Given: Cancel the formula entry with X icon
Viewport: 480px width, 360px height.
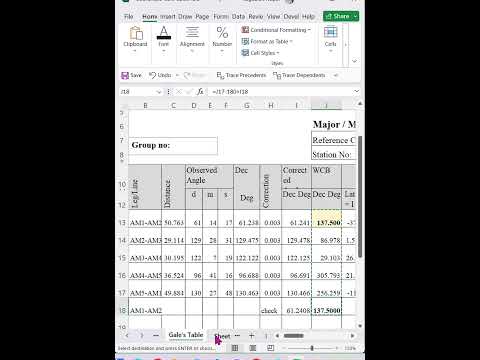Looking at the screenshot, I should (x=179, y=92).
